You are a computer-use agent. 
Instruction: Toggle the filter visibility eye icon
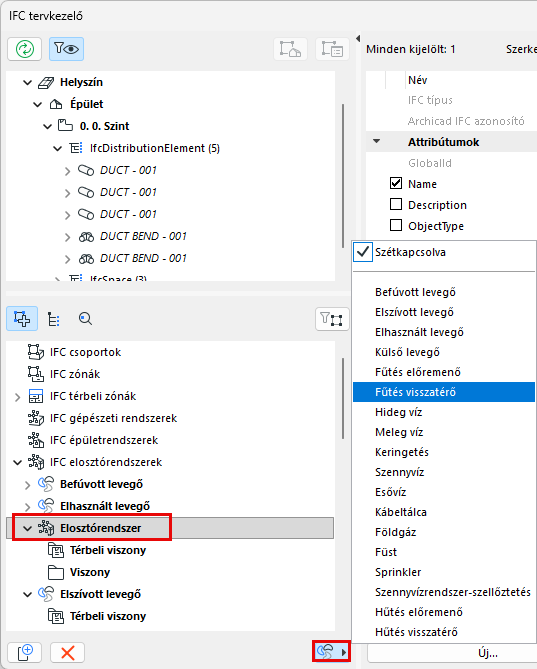66,49
